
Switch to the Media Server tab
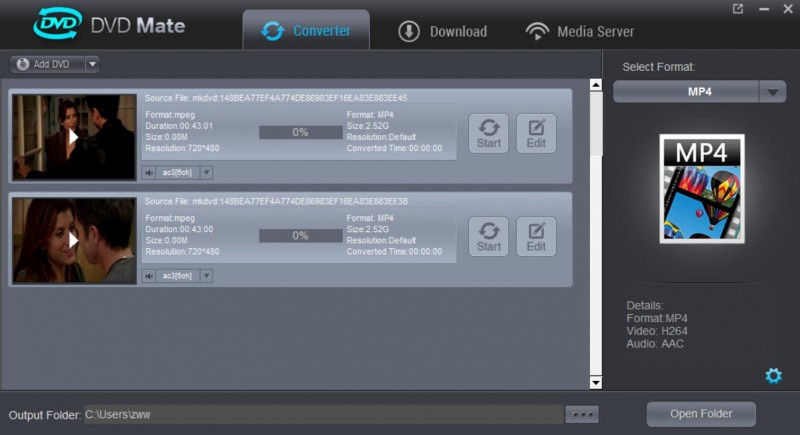pyautogui.click(x=580, y=31)
